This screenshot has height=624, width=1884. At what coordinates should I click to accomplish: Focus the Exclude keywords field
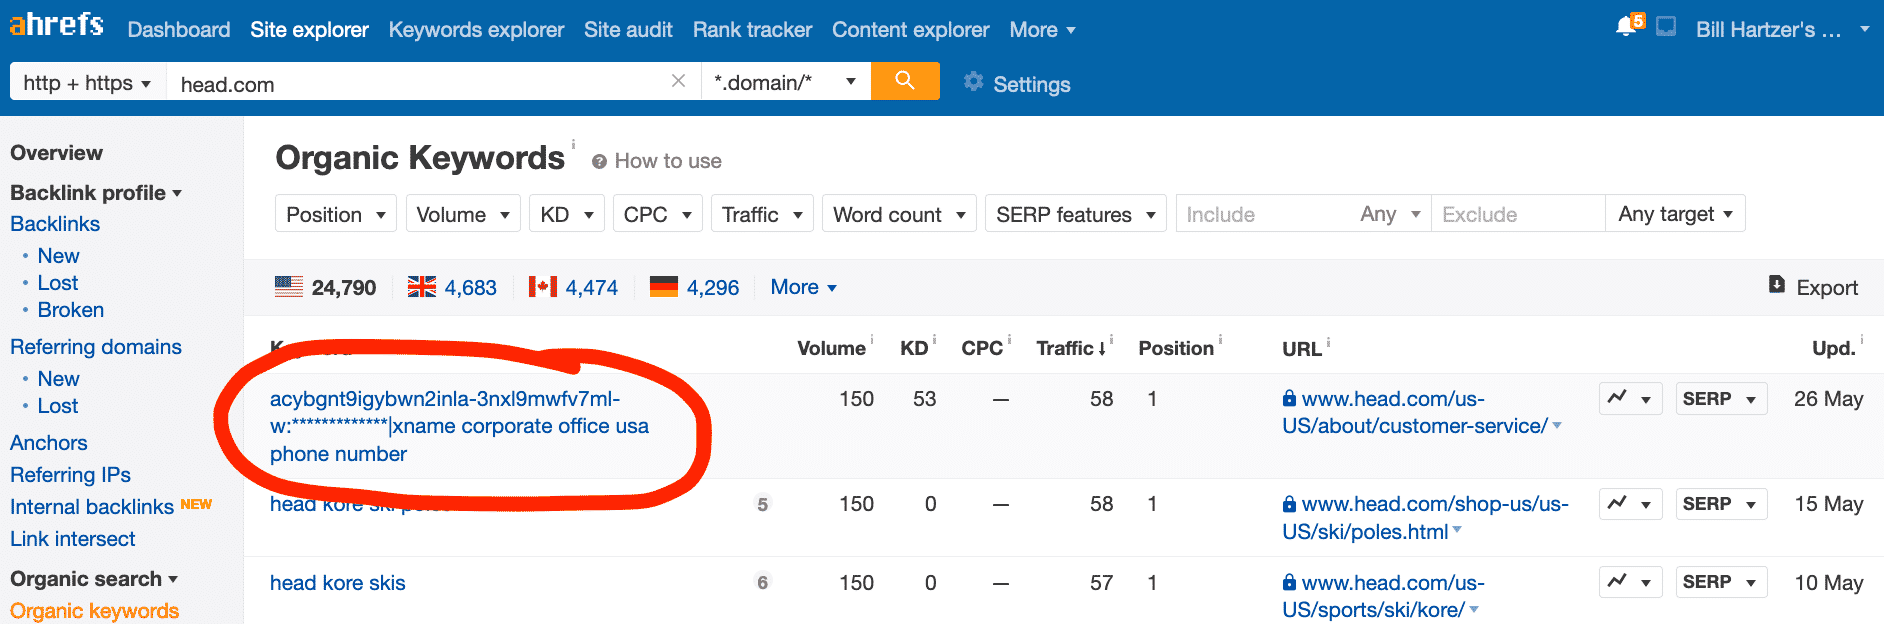coord(1518,214)
